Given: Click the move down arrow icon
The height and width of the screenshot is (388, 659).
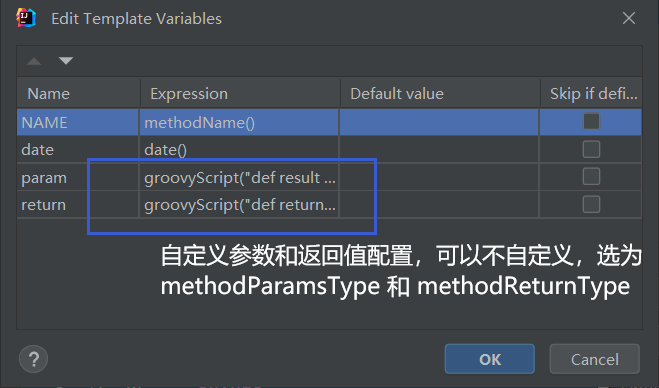Looking at the screenshot, I should (x=66, y=61).
